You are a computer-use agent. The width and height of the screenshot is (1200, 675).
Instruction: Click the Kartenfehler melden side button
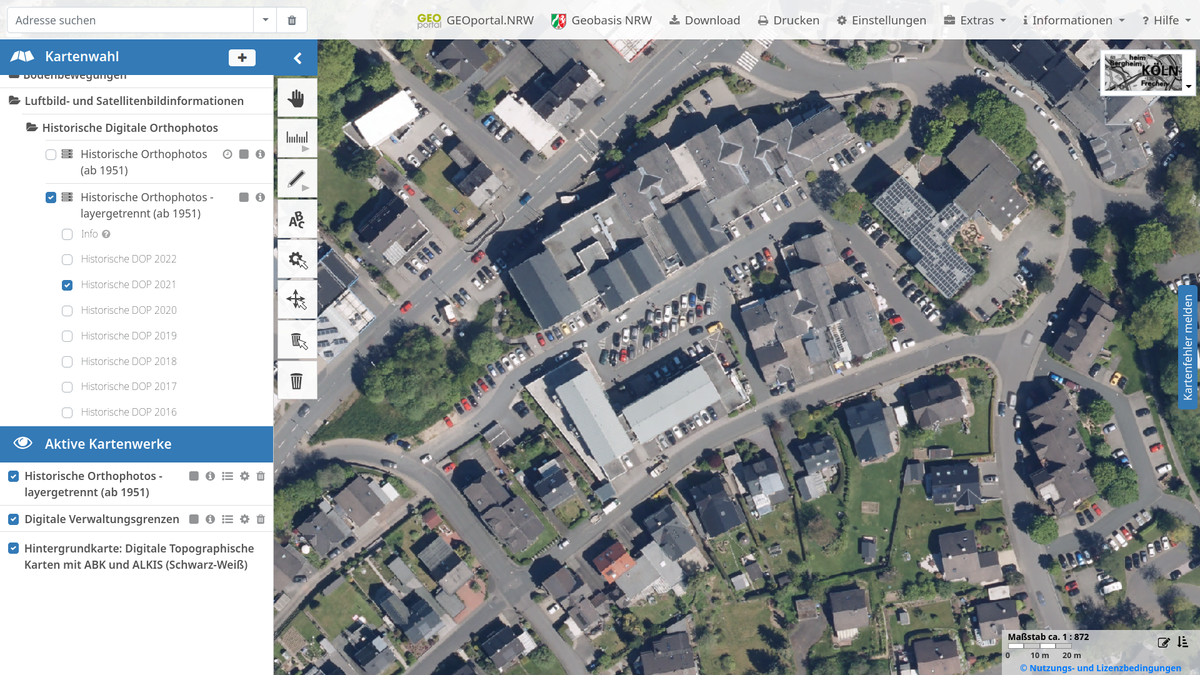coord(1188,347)
